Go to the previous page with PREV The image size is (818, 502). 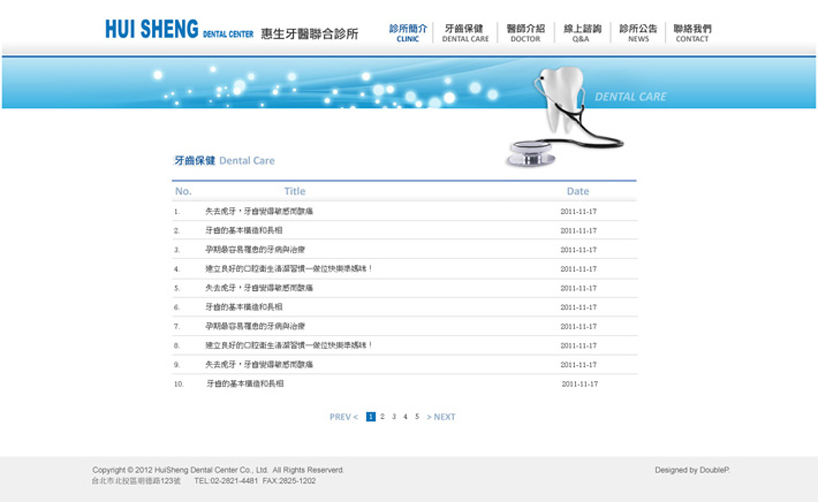tap(343, 417)
